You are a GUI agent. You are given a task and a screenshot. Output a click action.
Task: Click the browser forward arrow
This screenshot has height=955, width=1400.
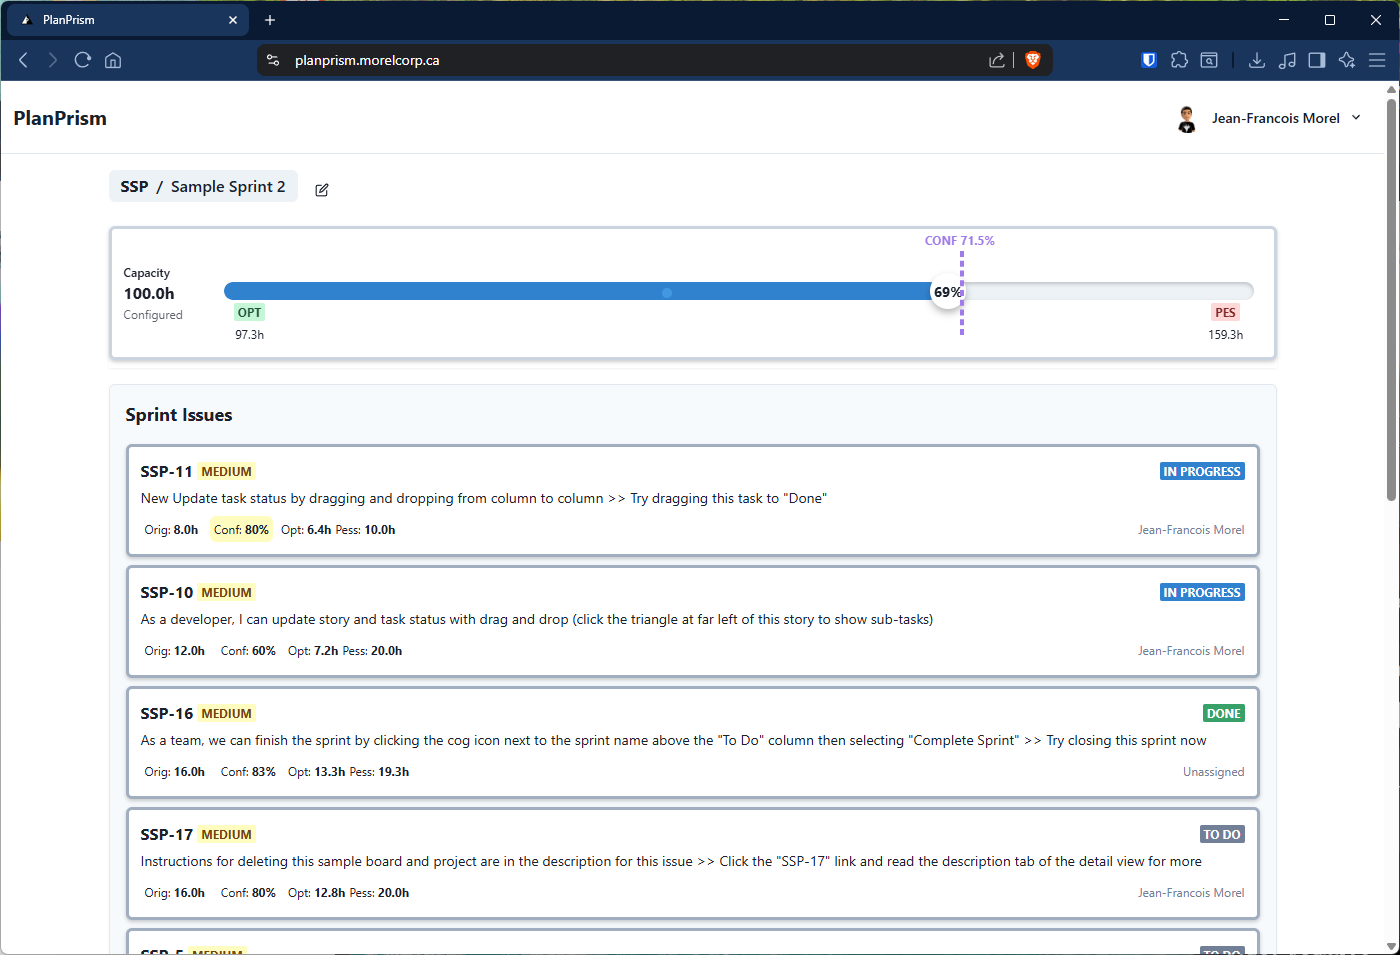pyautogui.click(x=52, y=60)
